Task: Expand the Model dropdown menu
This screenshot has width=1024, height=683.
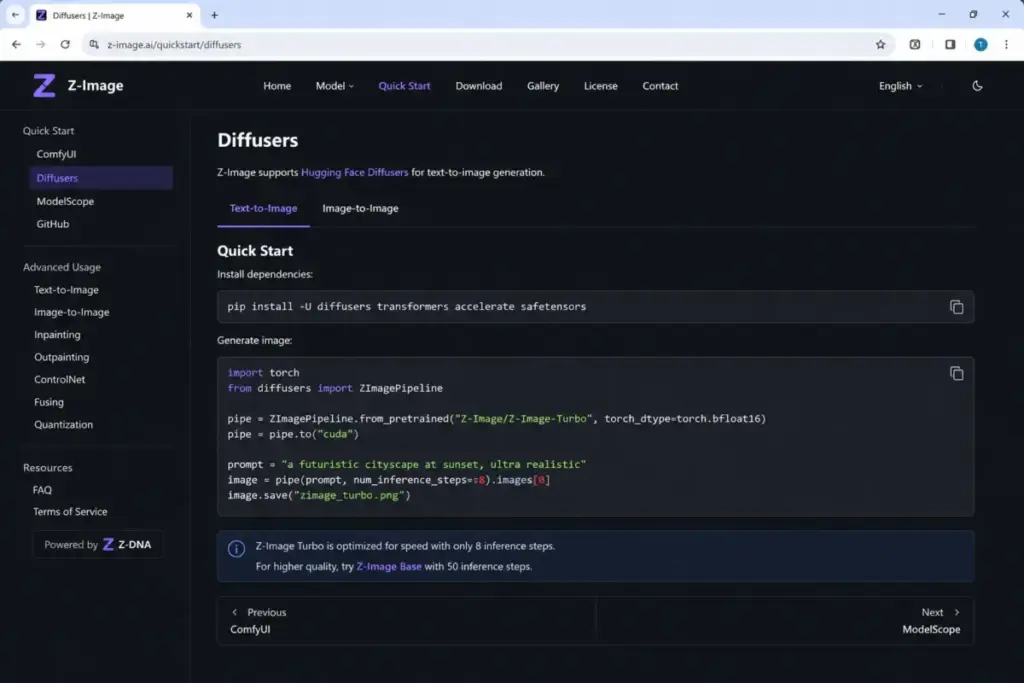Action: coord(334,86)
